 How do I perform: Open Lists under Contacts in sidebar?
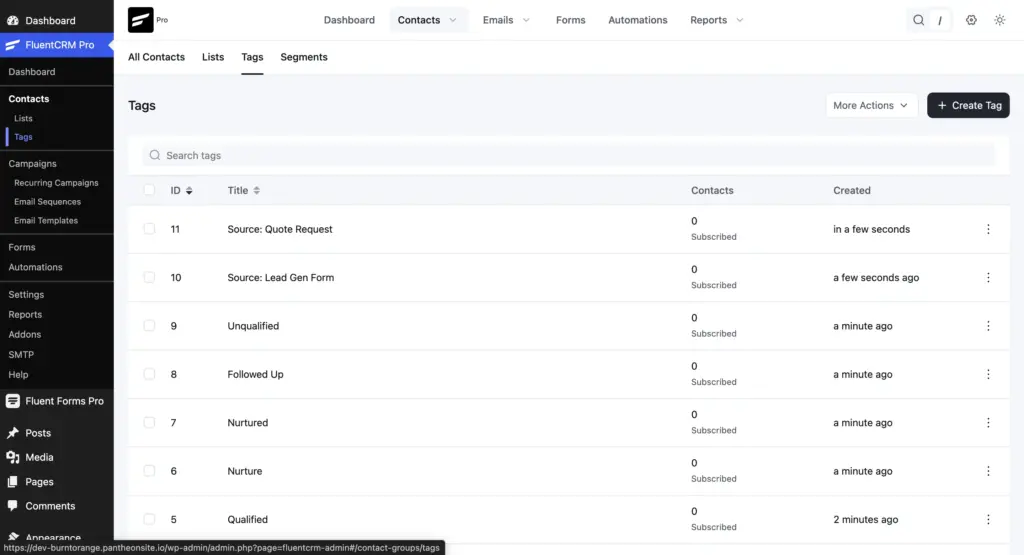(24, 118)
